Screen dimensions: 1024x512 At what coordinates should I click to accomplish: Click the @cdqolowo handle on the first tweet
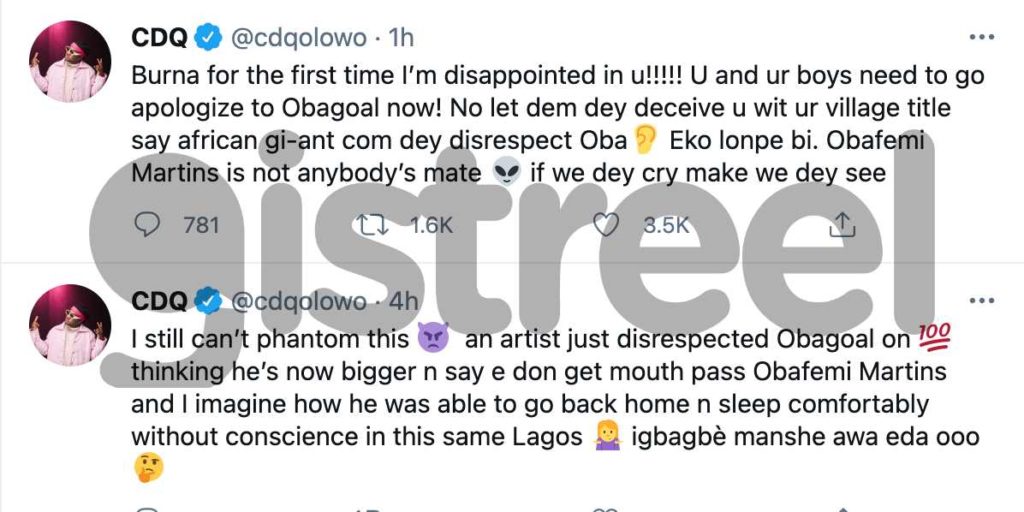coord(299,39)
